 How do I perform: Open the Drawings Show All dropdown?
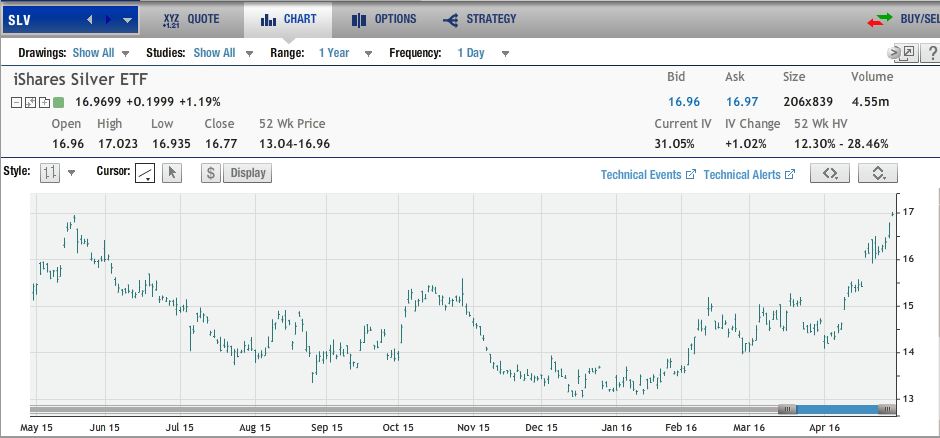click(x=101, y=53)
